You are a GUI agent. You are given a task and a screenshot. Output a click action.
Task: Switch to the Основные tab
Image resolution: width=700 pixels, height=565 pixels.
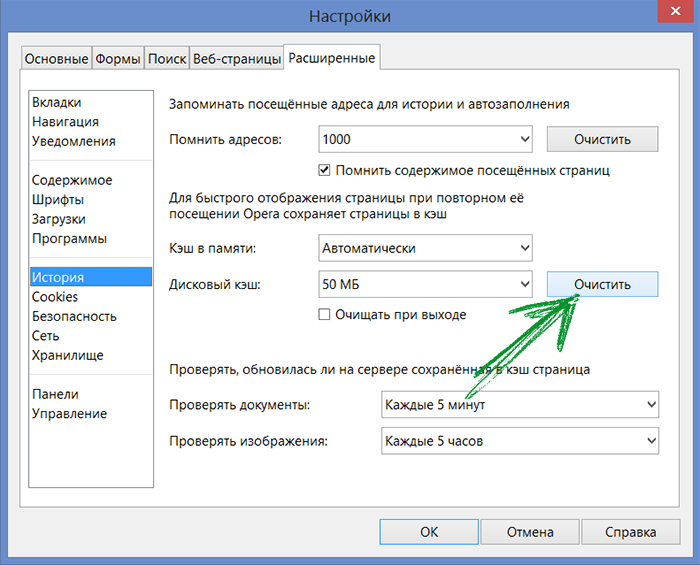[56, 58]
